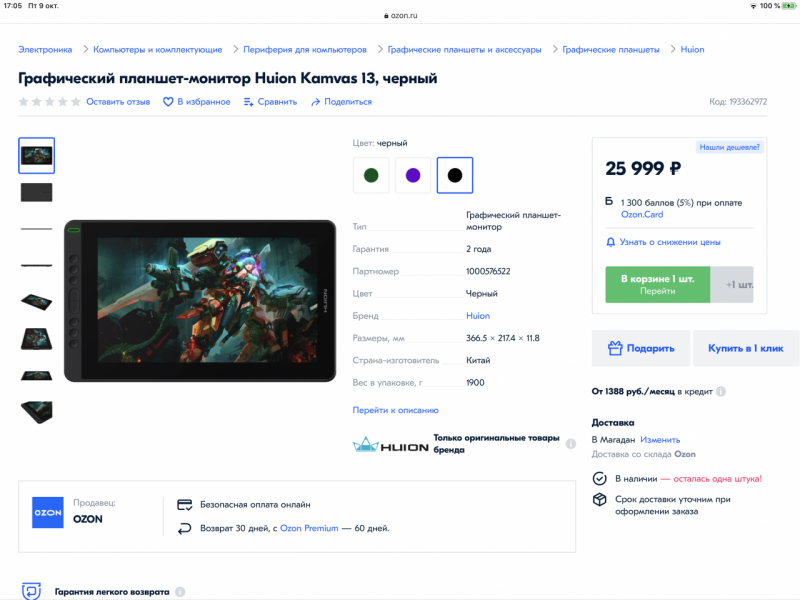800x600 pixels.
Task: Open Периферия для компьютеров breadcrumb
Action: 305,49
